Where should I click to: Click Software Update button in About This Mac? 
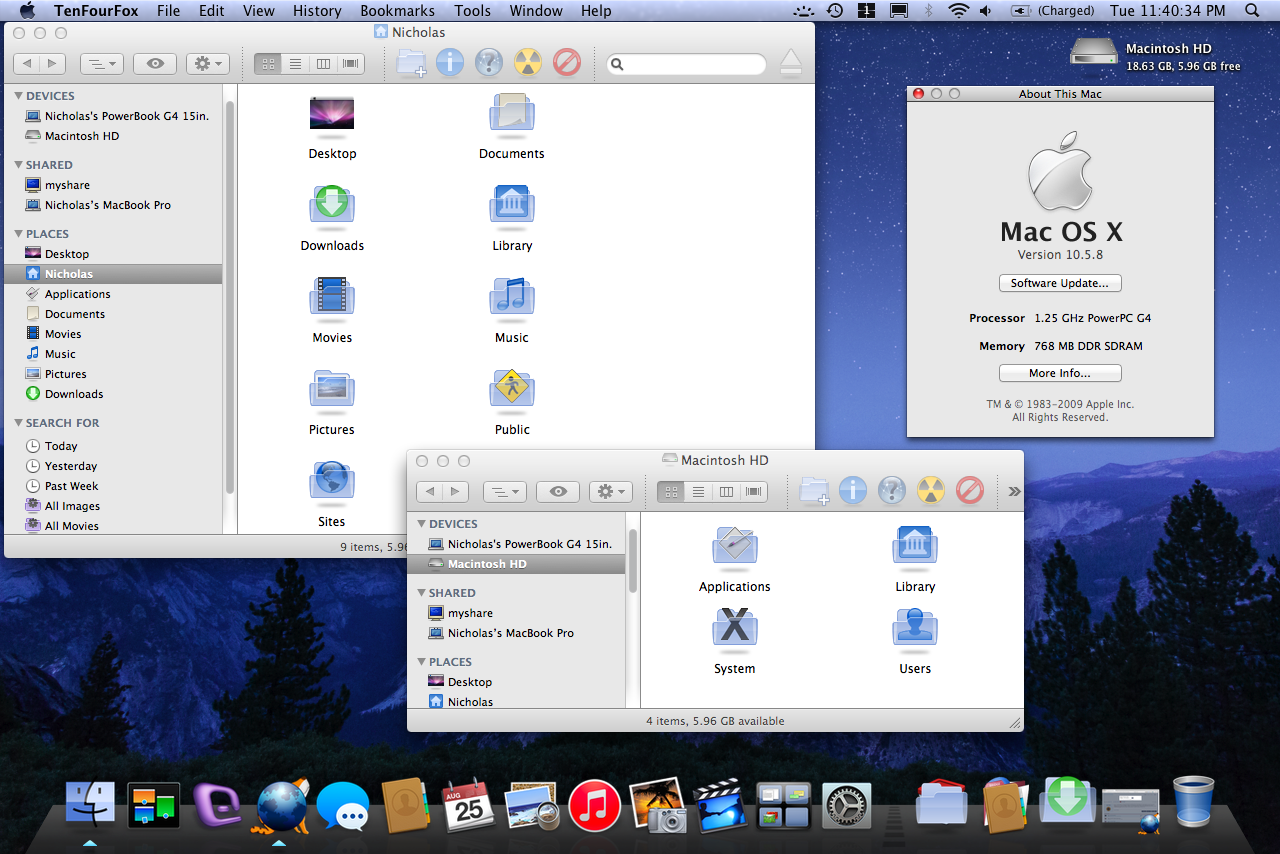[x=1060, y=283]
